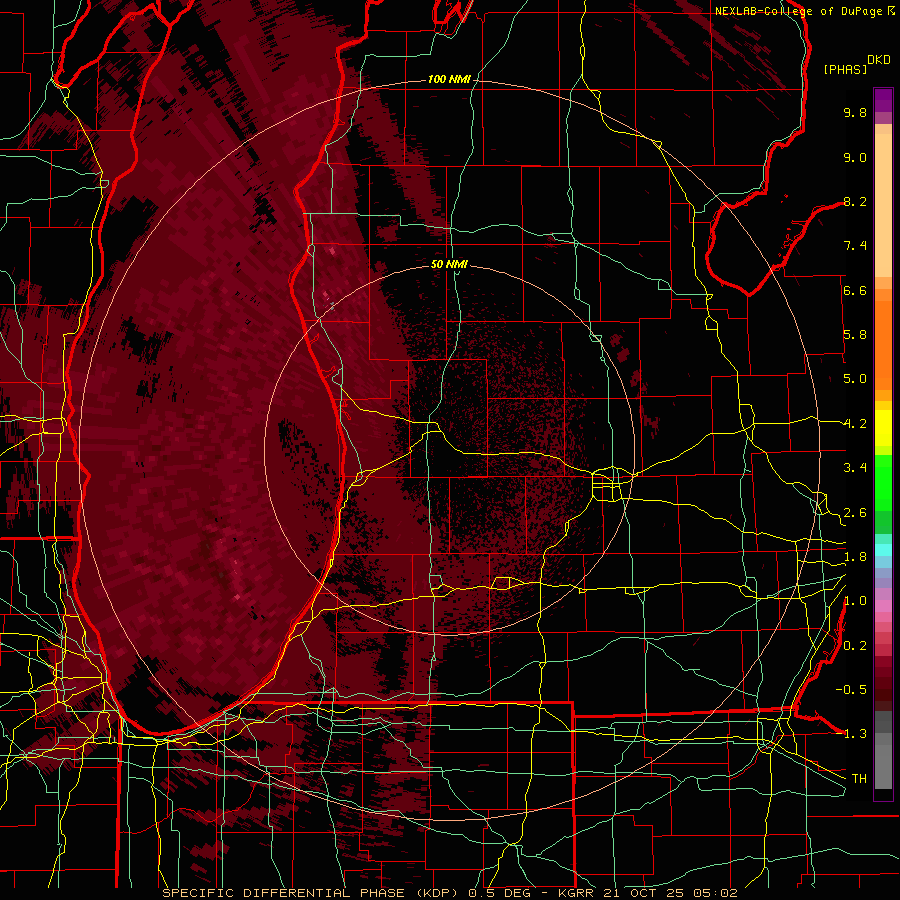This screenshot has width=900, height=900.
Task: Click the DKD product code label
Action: coord(879,60)
